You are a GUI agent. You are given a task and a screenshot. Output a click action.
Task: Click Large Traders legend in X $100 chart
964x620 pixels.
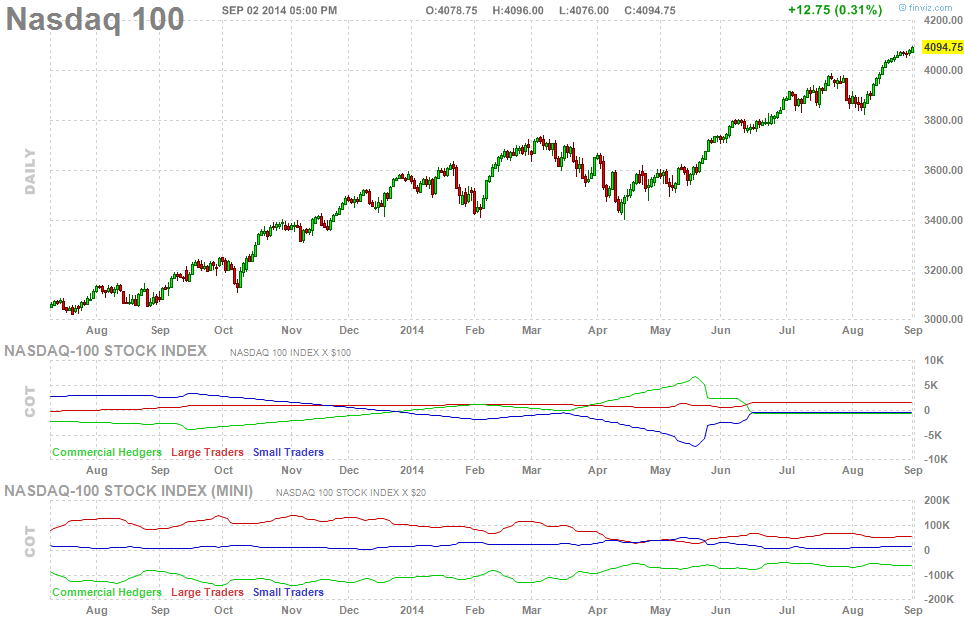[207, 452]
